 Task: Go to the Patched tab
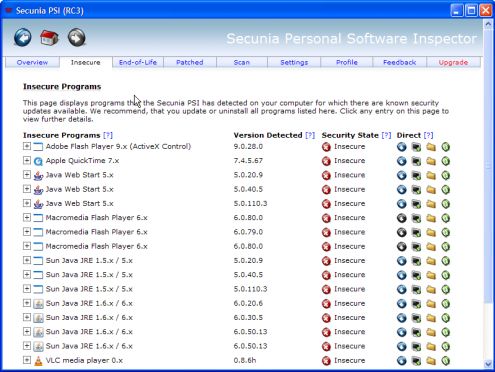click(x=190, y=62)
